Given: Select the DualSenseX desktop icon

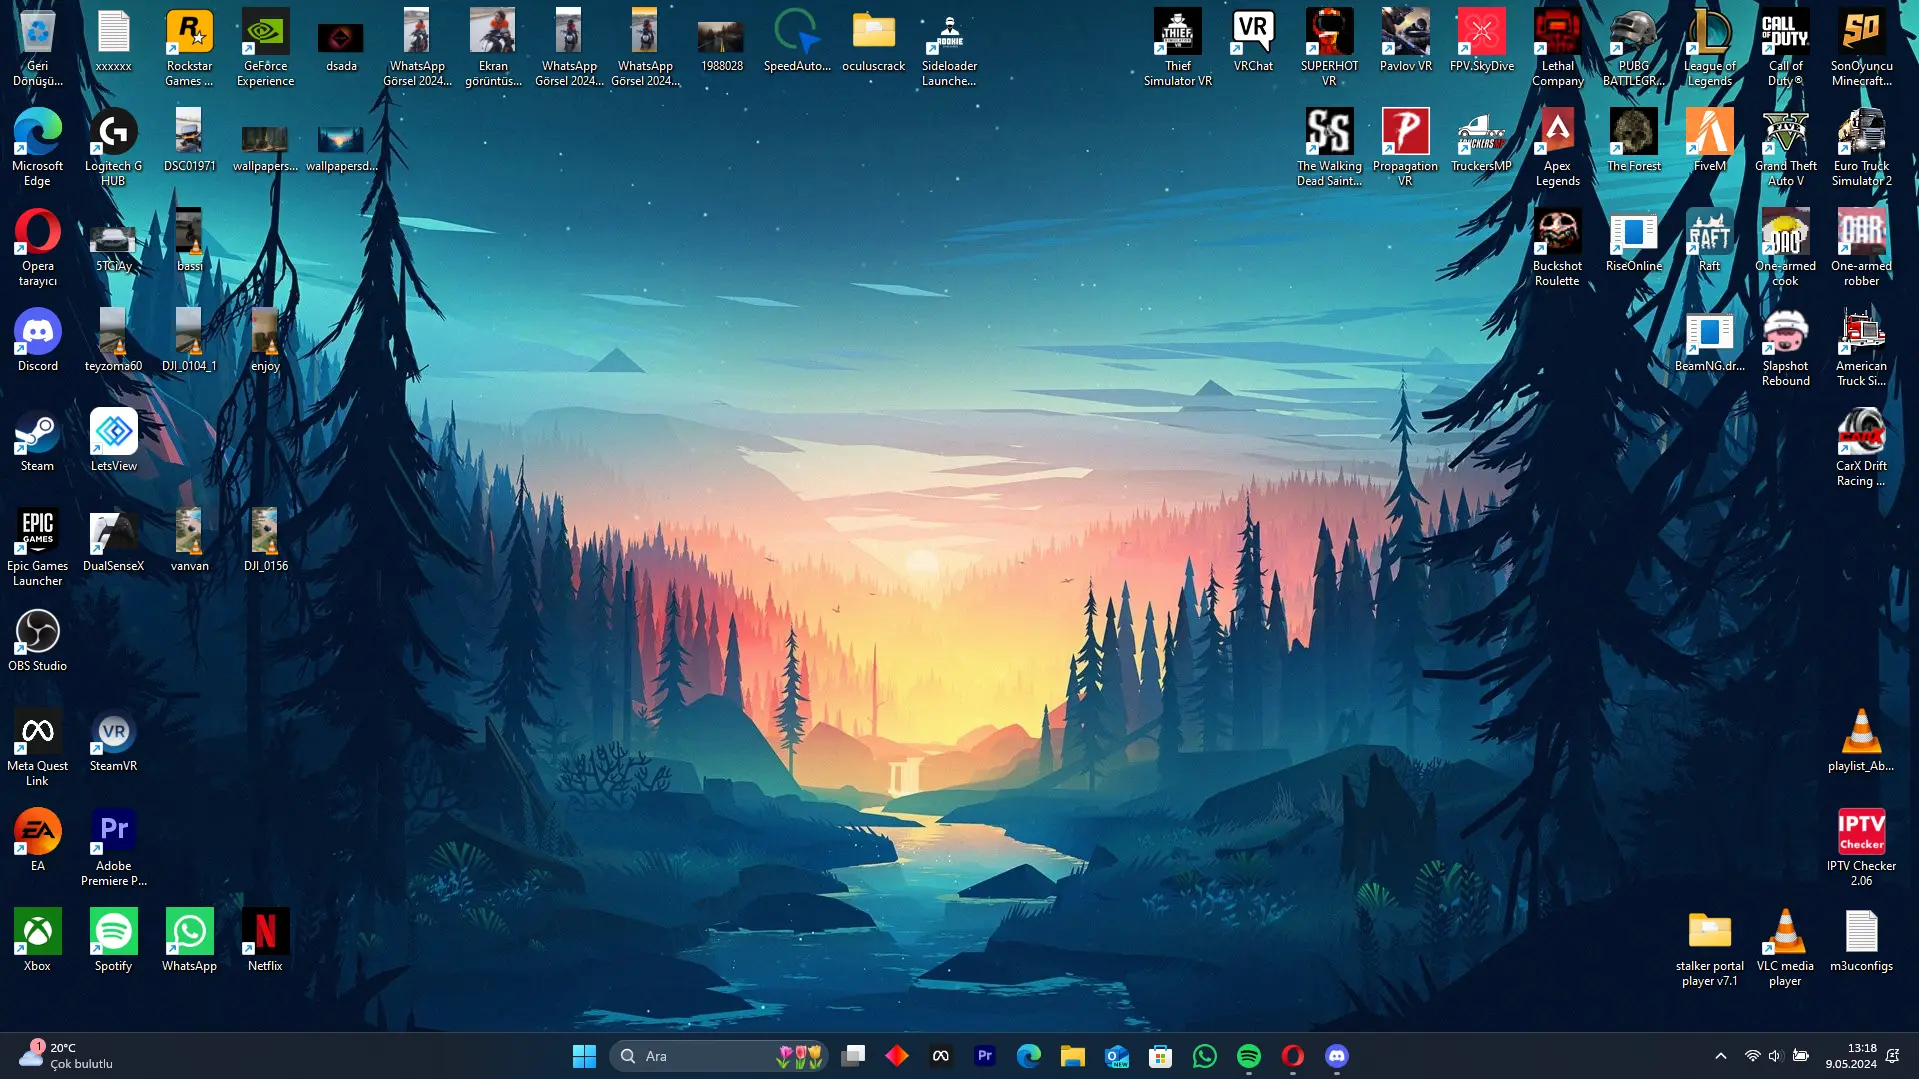Looking at the screenshot, I should tap(113, 540).
